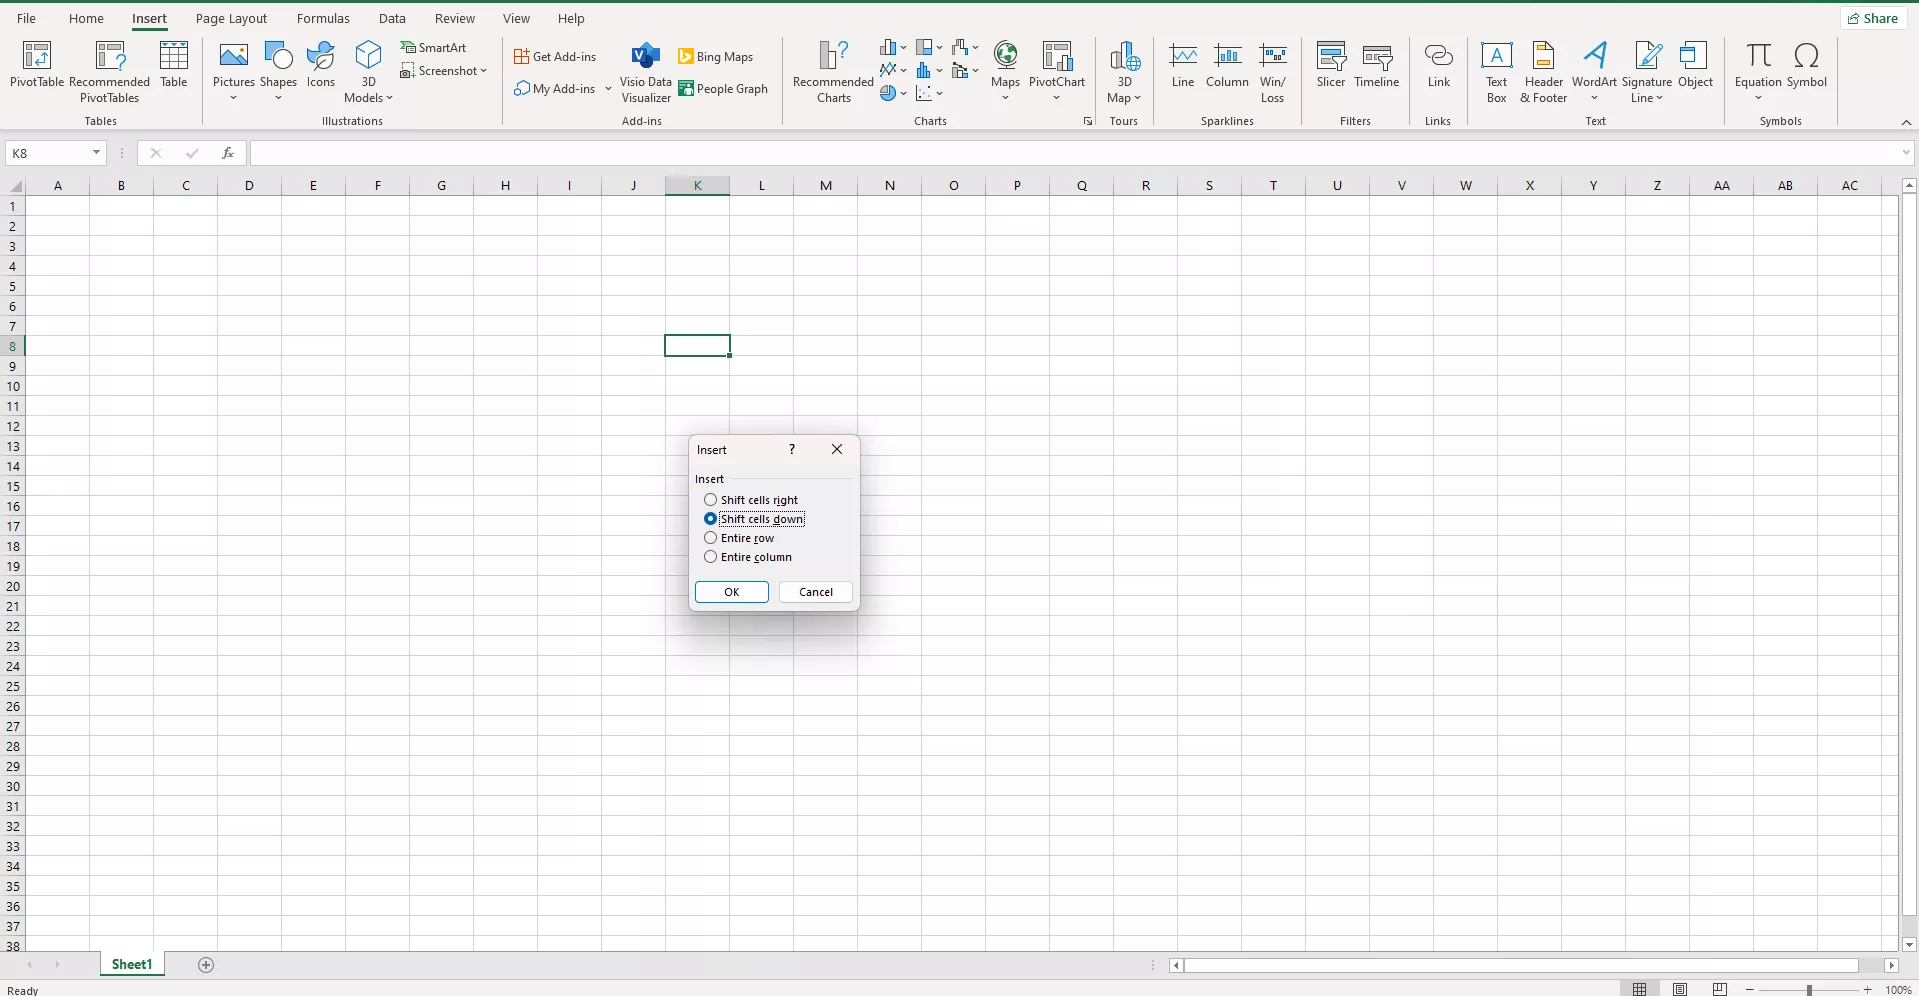Open Insert Scatter or Bubble Chart dropdown
Image resolution: width=1919 pixels, height=996 pixels.
pos(939,93)
